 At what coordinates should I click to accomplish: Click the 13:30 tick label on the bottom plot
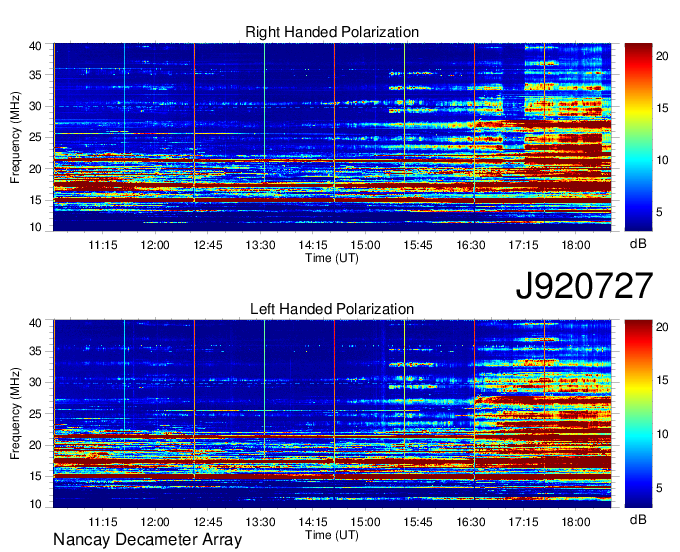(x=260, y=522)
